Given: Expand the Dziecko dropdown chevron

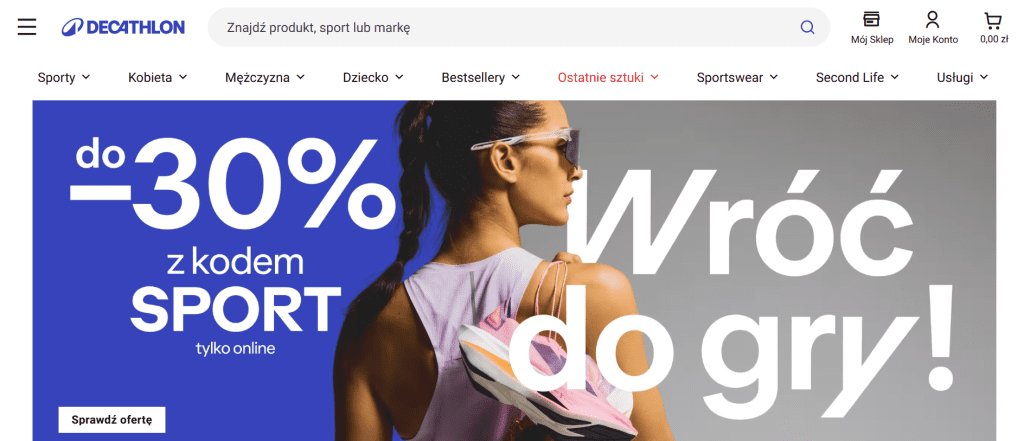Looking at the screenshot, I should coord(399,77).
